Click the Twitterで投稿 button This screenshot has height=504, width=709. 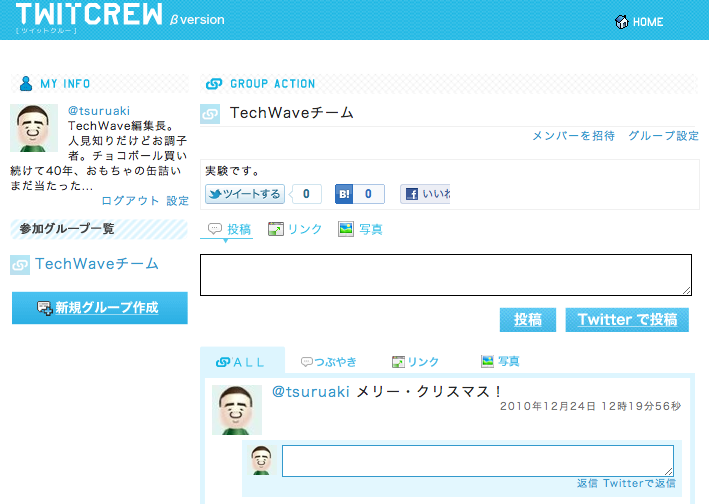pyautogui.click(x=627, y=320)
